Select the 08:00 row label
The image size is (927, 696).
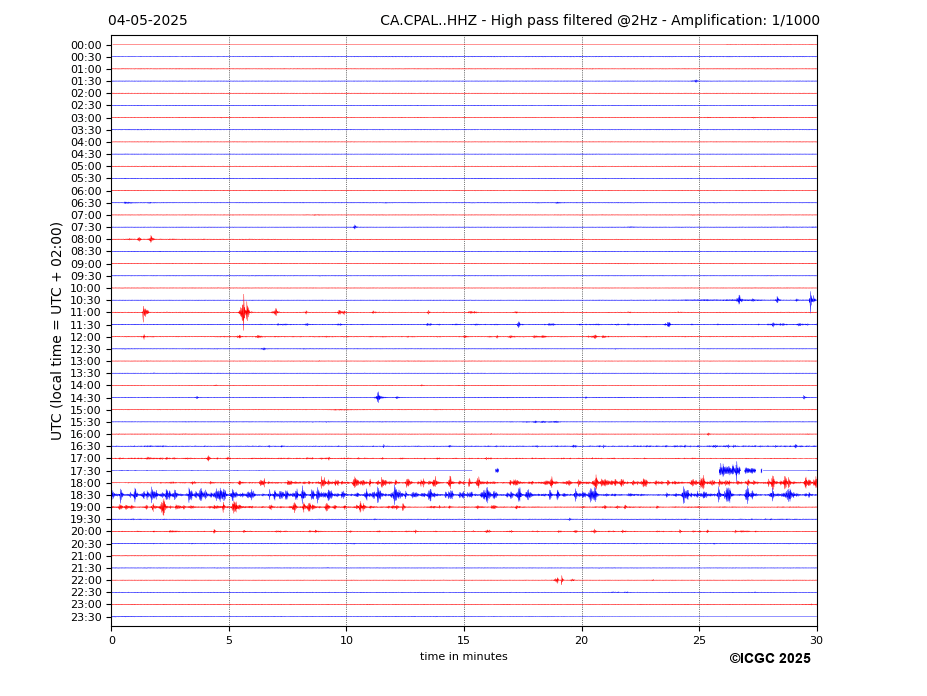pyautogui.click(x=86, y=239)
